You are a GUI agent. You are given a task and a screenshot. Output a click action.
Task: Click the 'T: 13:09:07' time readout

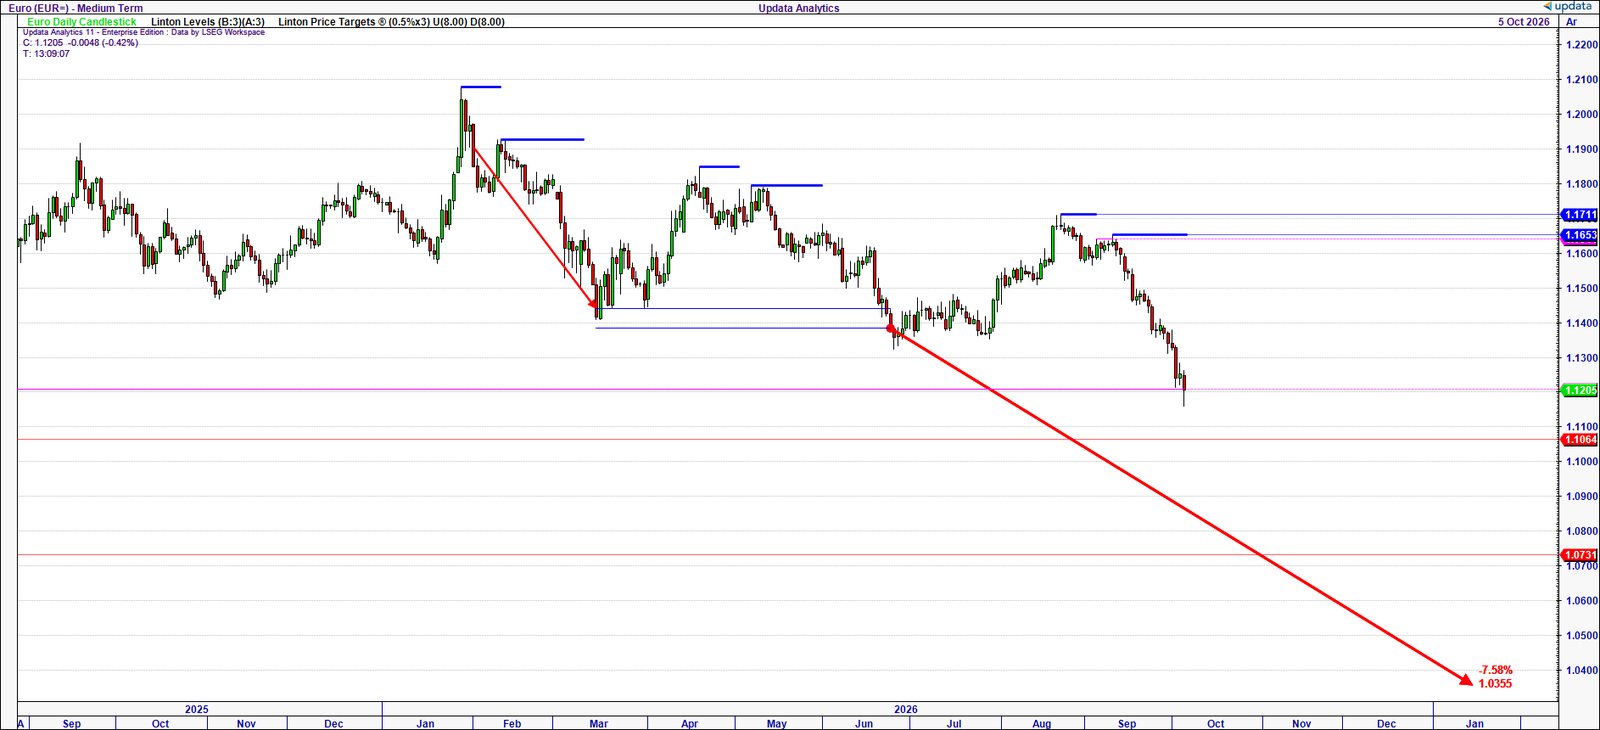point(46,54)
